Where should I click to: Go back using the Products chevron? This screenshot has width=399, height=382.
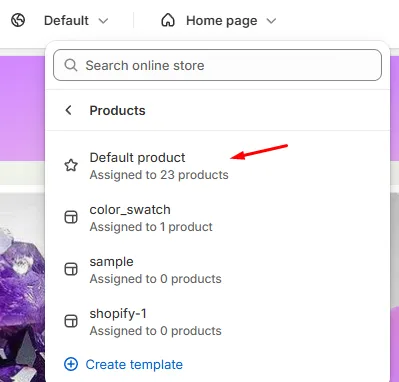(x=69, y=110)
